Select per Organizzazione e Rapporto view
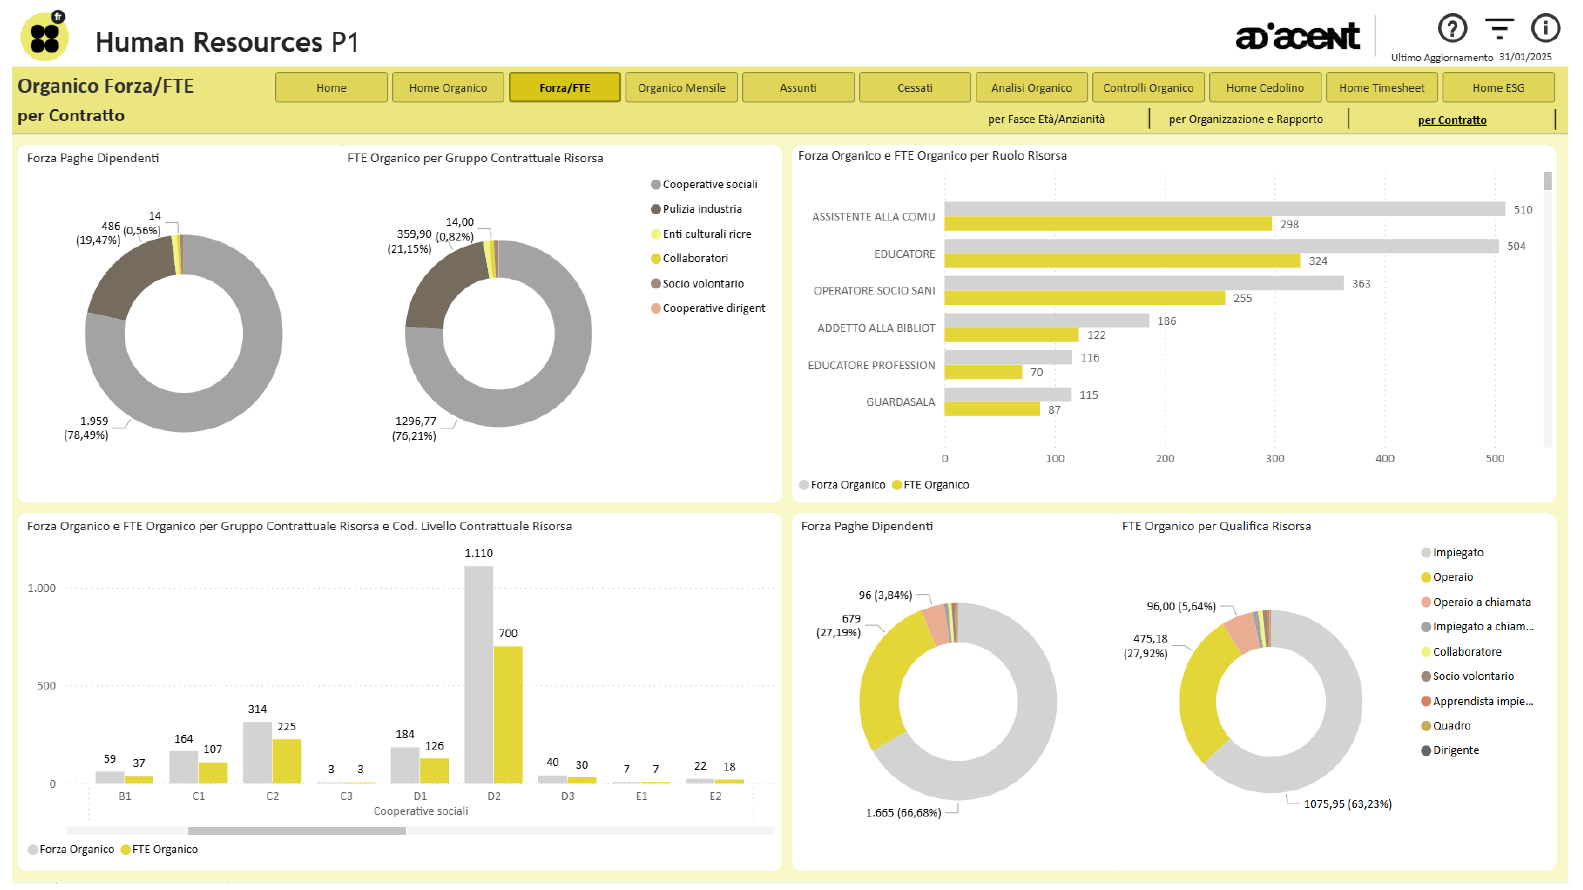 pyautogui.click(x=1245, y=120)
